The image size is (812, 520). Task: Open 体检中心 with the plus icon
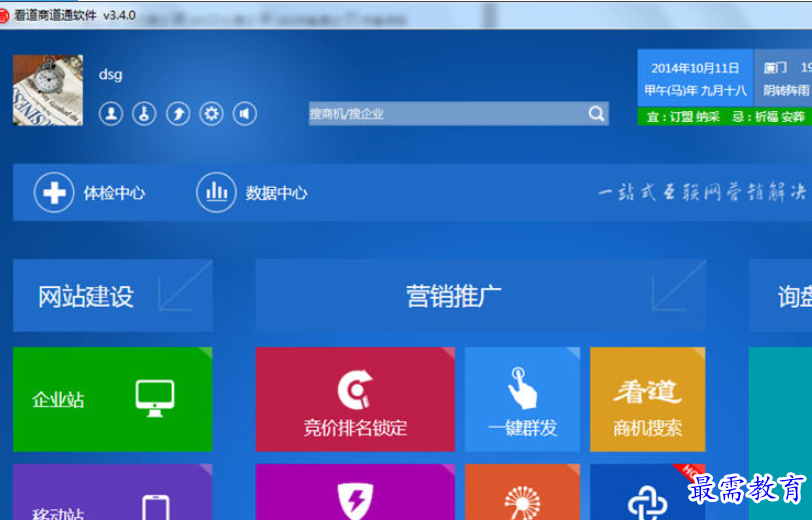tap(89, 193)
